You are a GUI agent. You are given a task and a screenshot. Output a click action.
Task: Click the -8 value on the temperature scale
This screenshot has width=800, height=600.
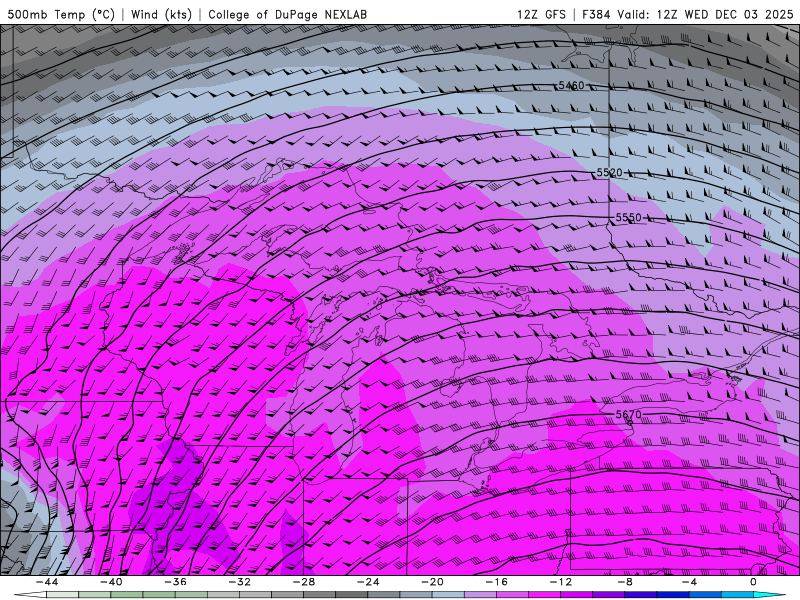click(x=626, y=582)
